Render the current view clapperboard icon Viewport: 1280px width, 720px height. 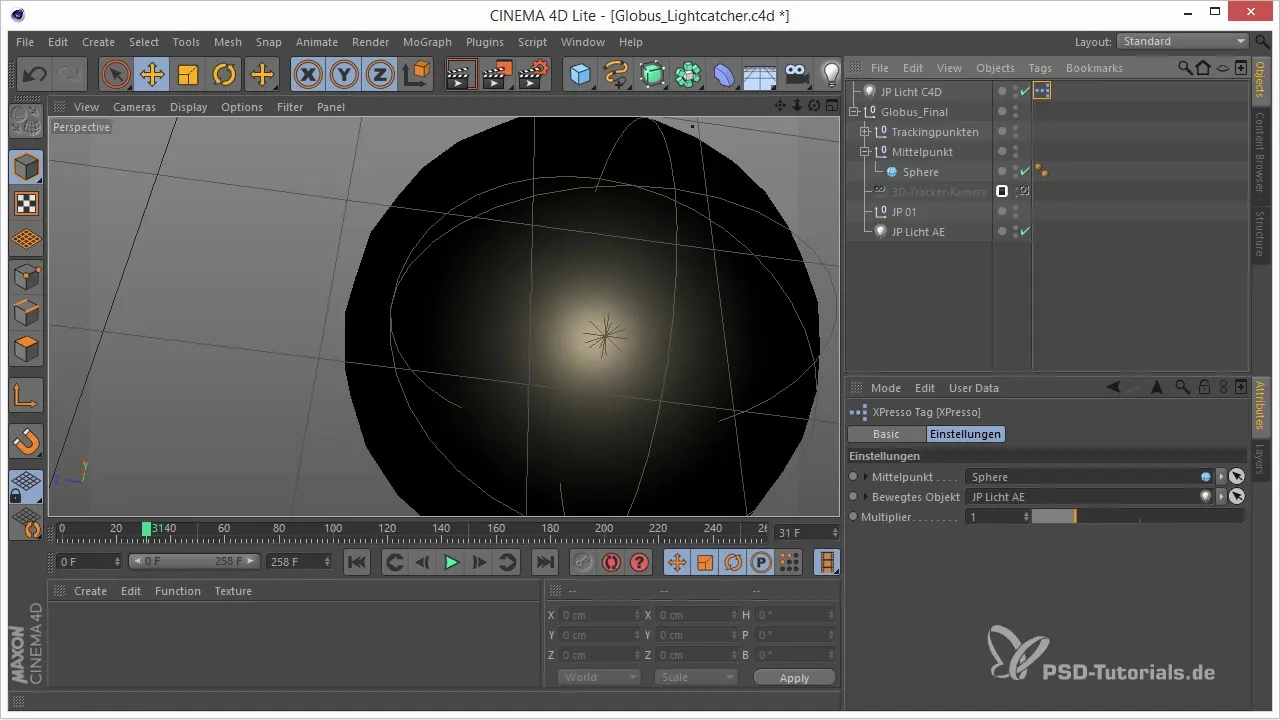[460, 74]
